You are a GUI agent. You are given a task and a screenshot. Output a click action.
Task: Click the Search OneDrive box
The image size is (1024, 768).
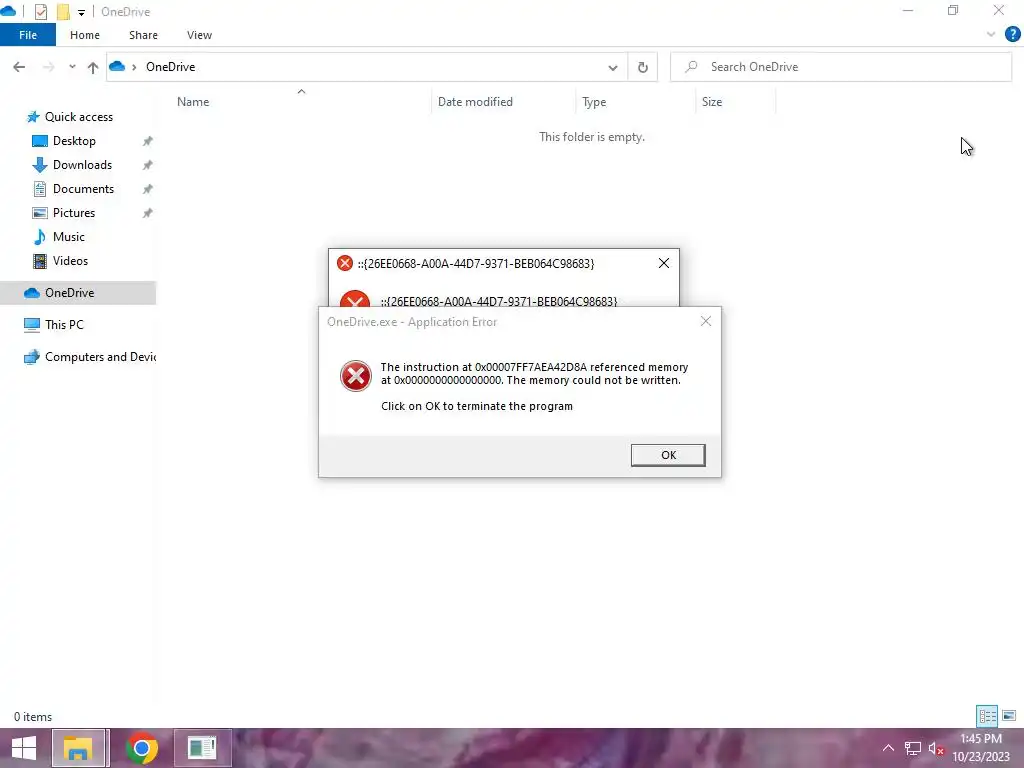(840, 67)
